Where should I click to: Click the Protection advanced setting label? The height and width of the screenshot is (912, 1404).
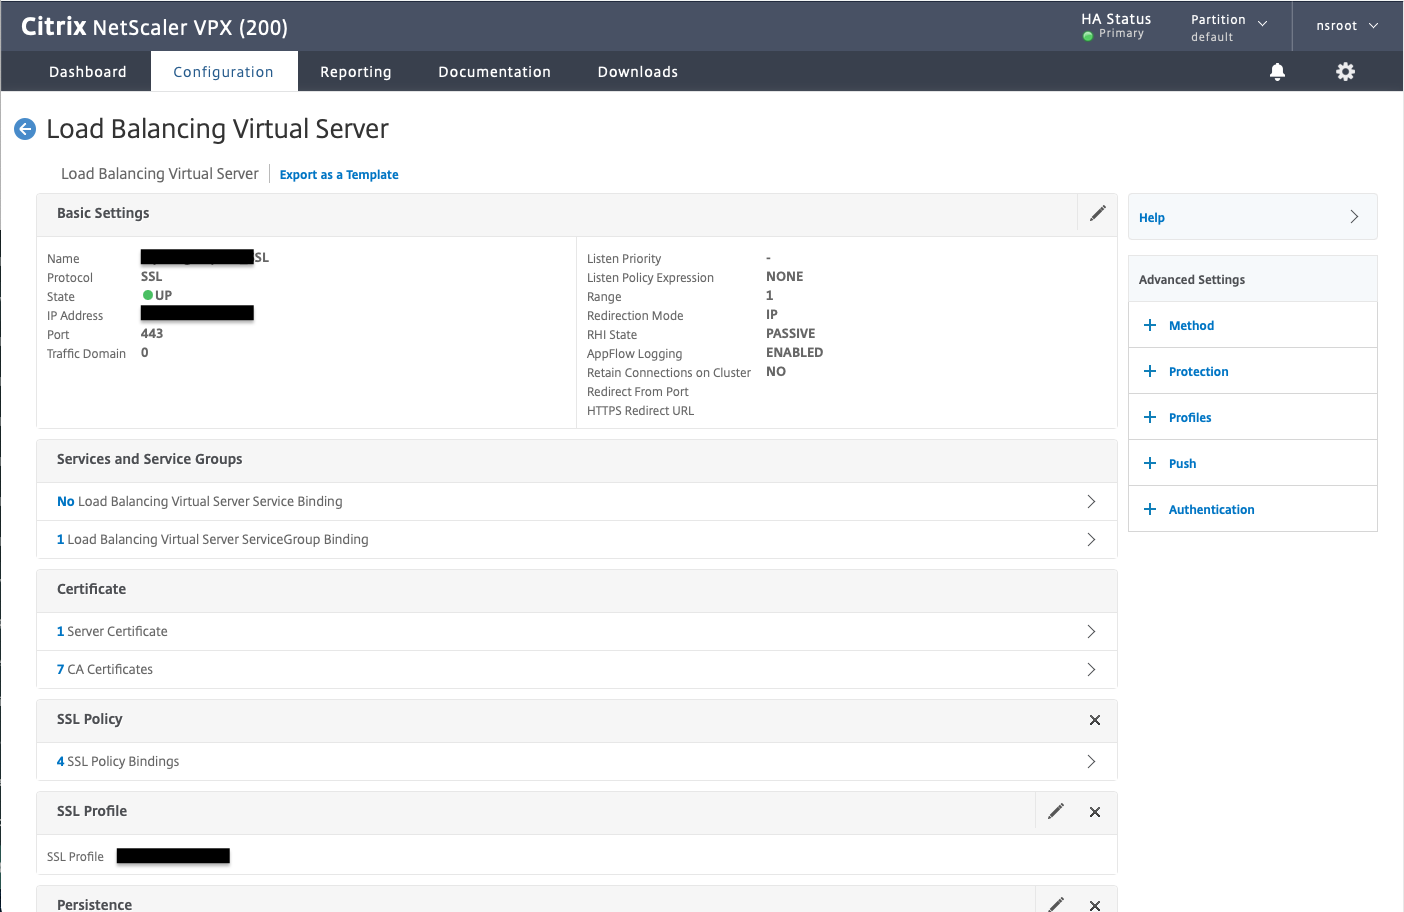(x=1198, y=371)
